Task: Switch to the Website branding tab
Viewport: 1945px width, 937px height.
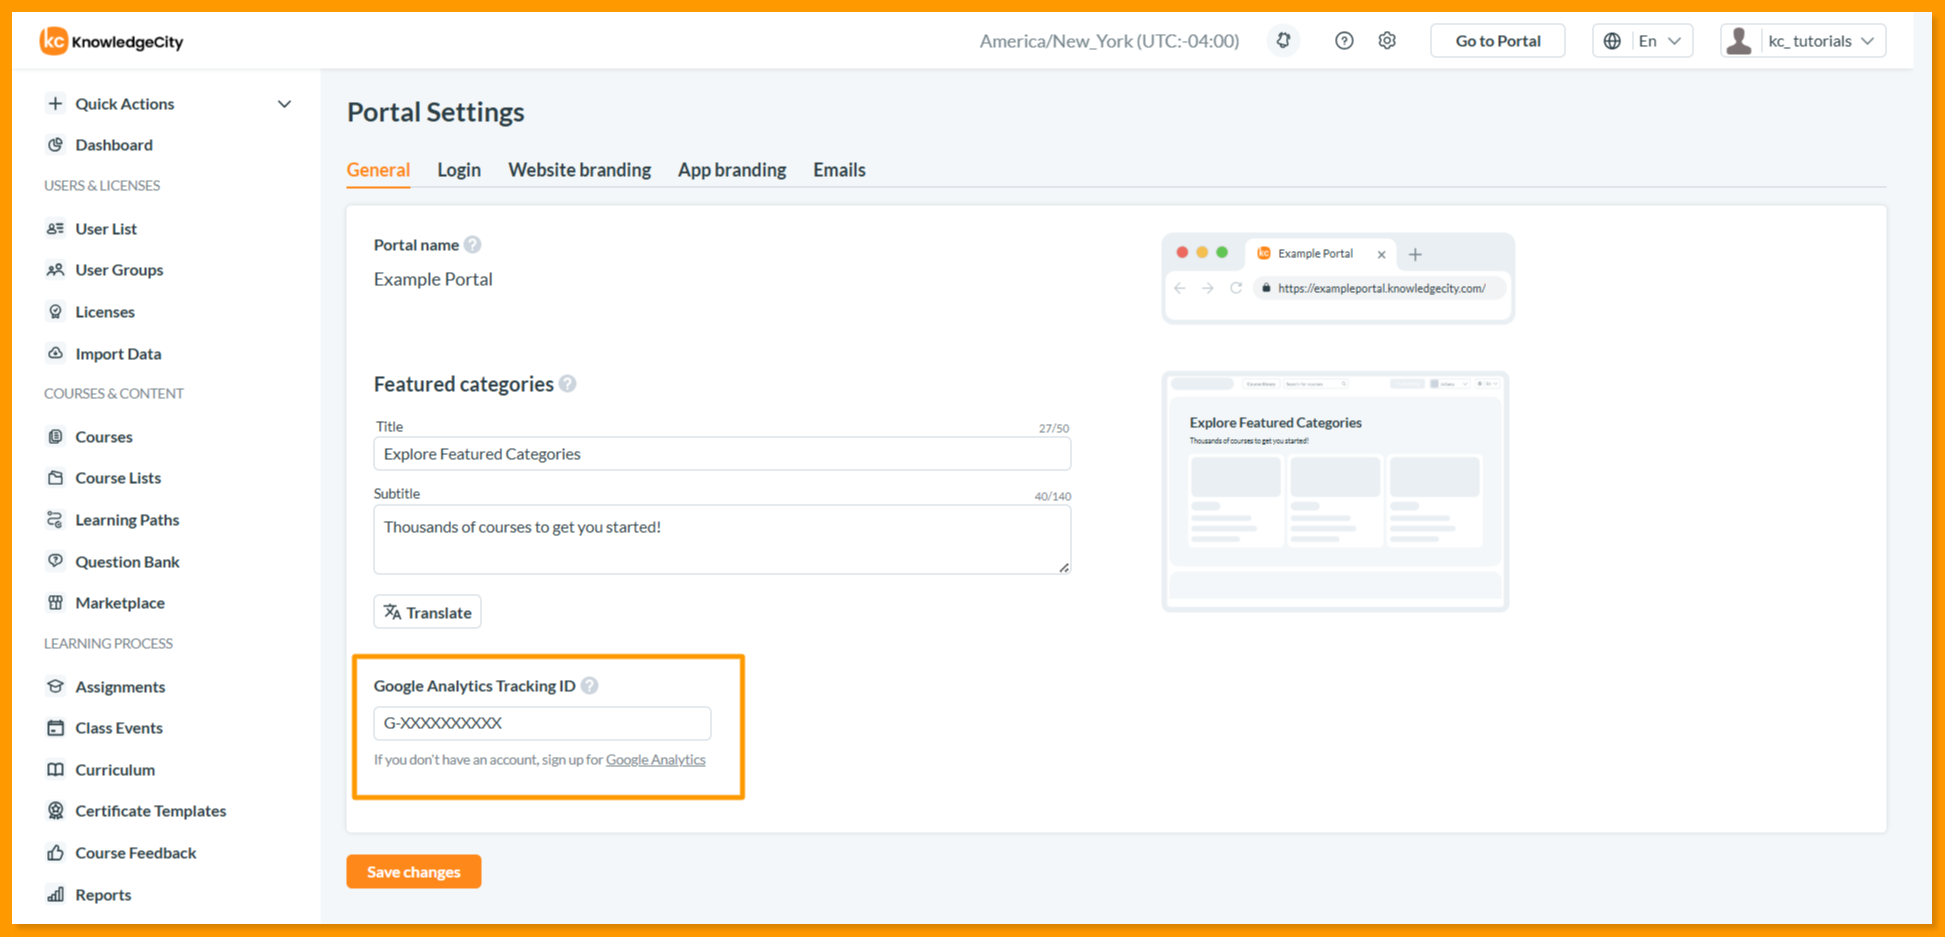Action: click(580, 170)
